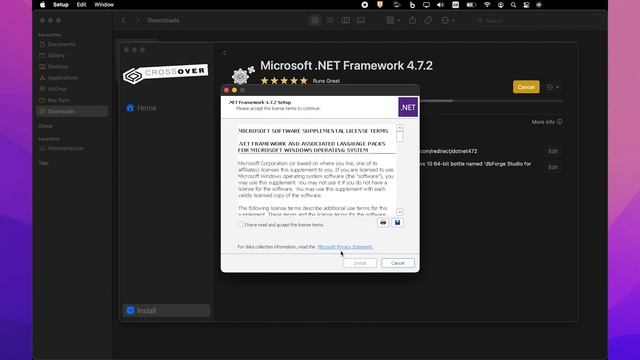The image size is (640, 360).
Task: Click Finder Share toolbar icon
Action: (x=413, y=20)
